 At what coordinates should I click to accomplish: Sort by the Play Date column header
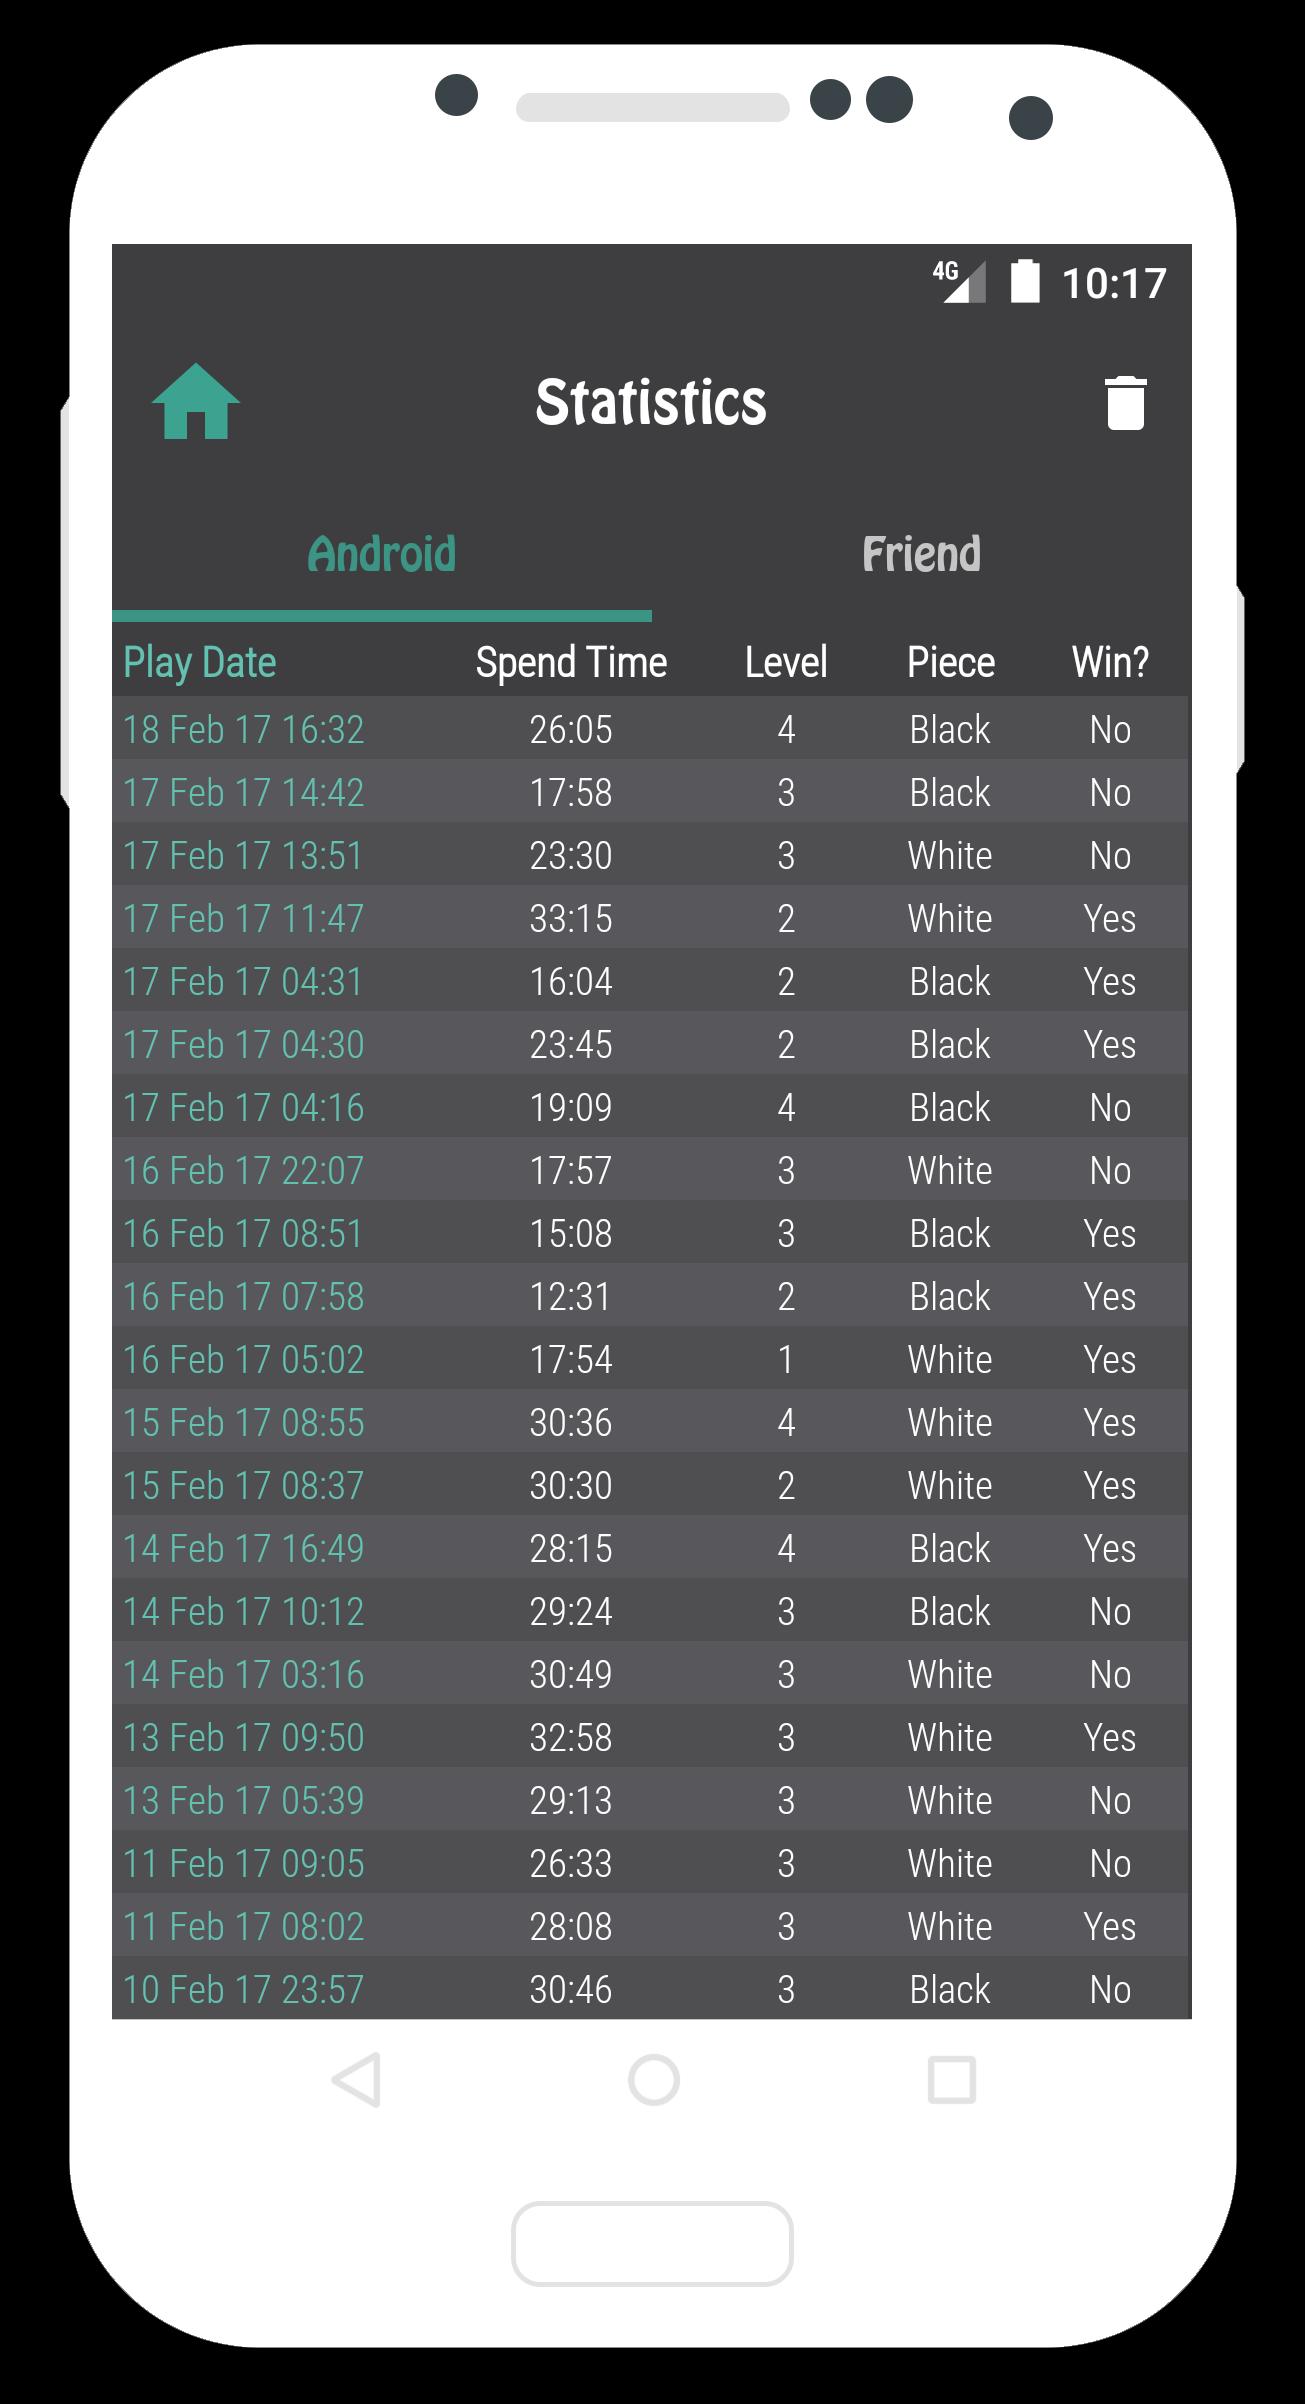pyautogui.click(x=200, y=662)
